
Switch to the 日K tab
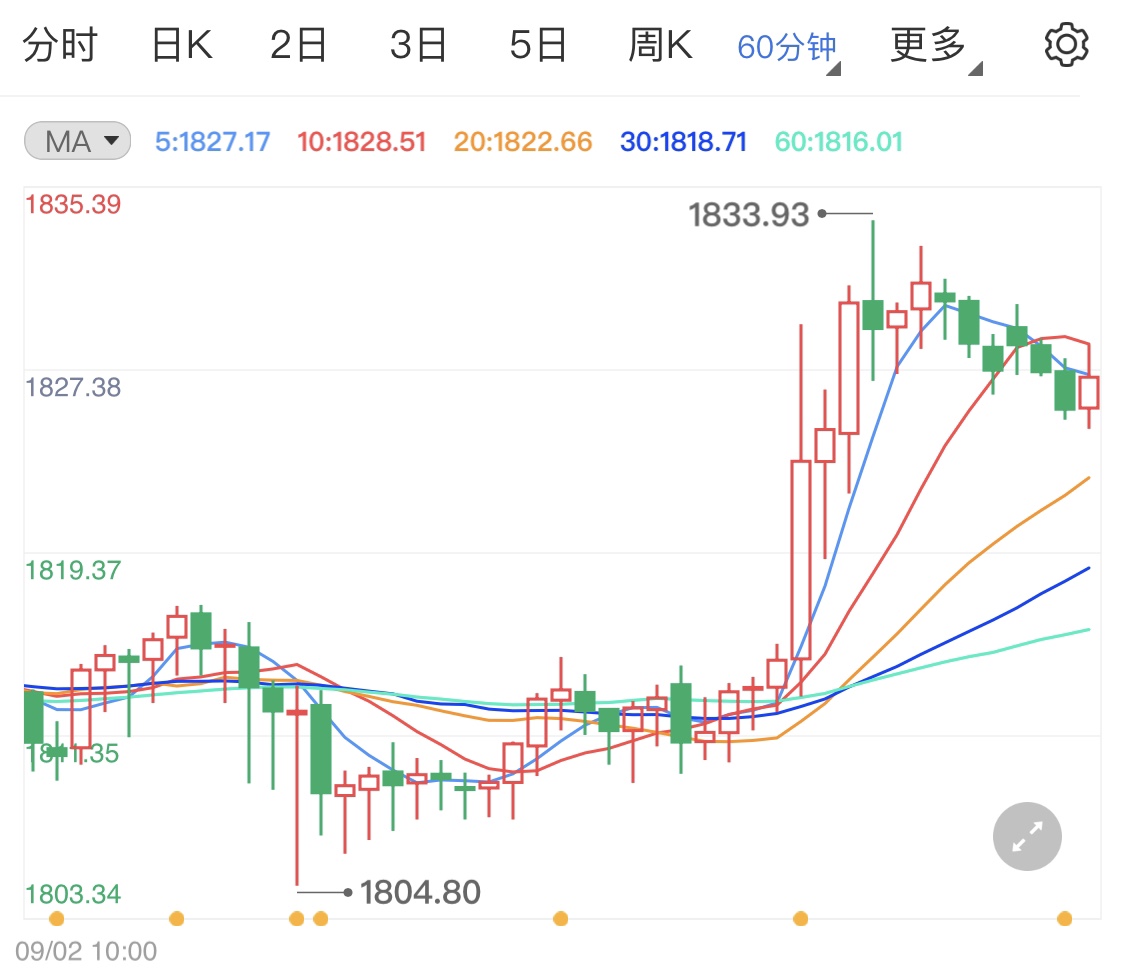point(182,45)
